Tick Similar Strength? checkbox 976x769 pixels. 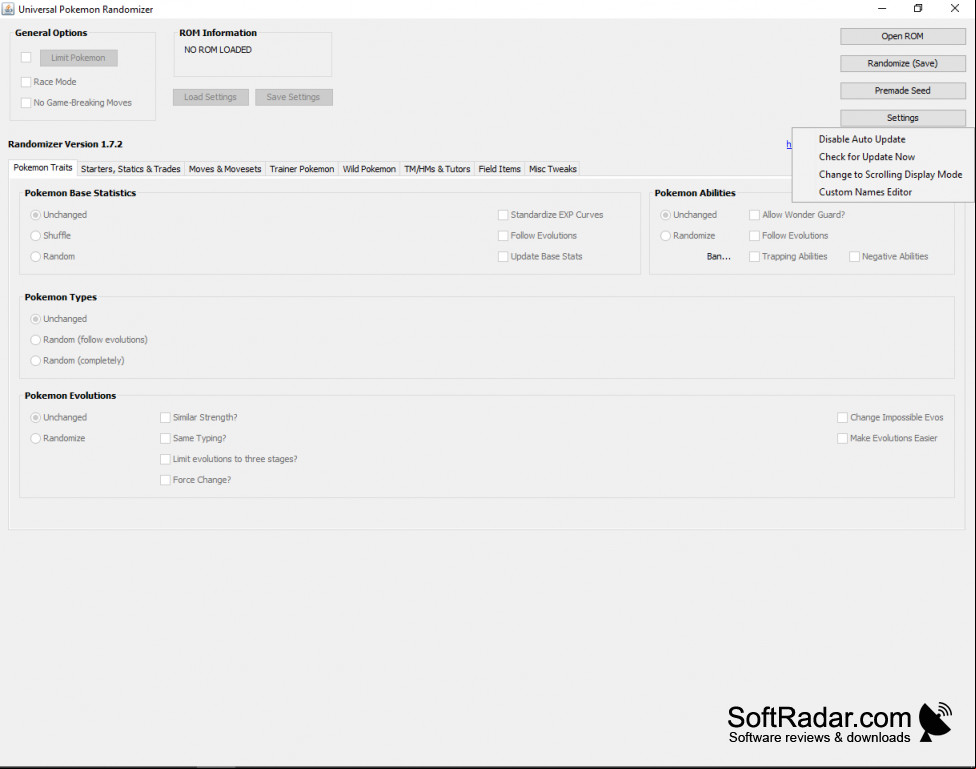(165, 417)
